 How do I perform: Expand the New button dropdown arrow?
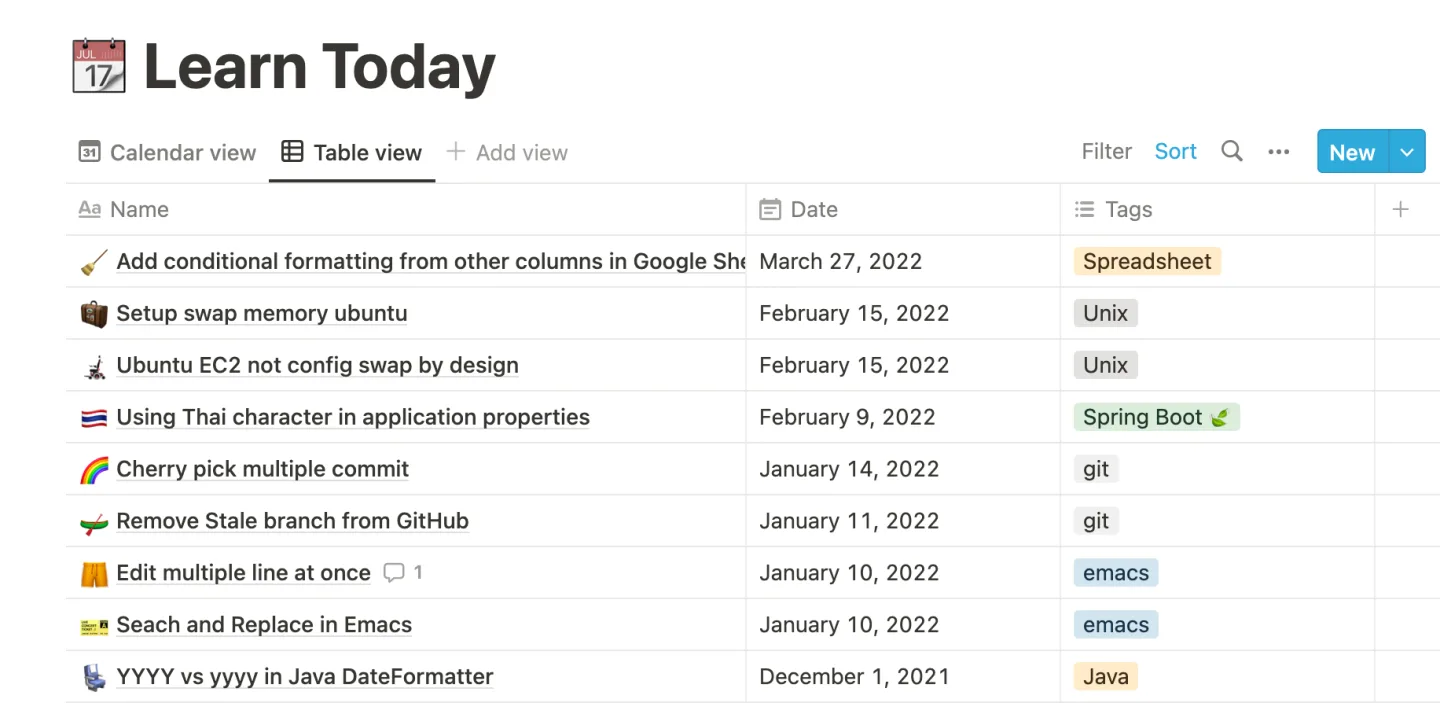coord(1407,152)
